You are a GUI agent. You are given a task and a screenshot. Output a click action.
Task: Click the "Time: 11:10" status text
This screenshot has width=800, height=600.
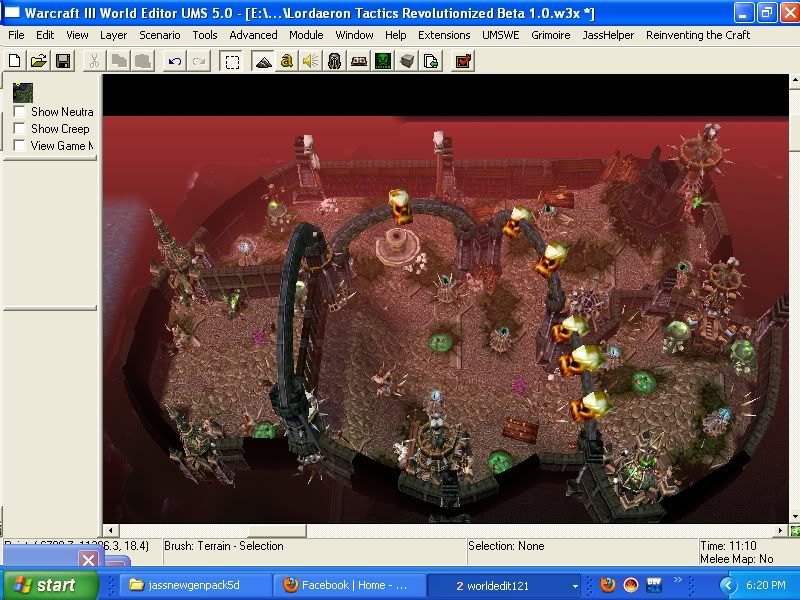pyautogui.click(x=728, y=546)
